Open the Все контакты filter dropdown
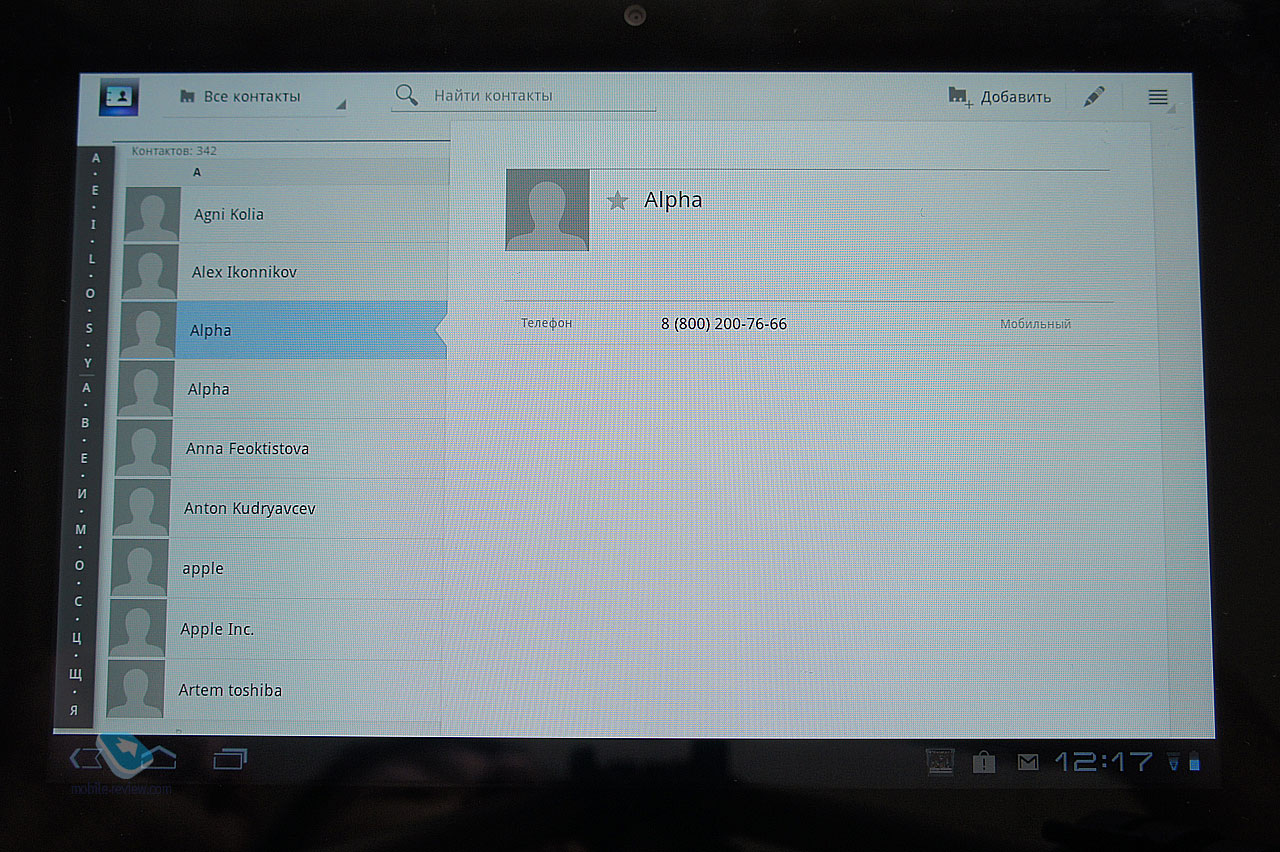This screenshot has width=1280, height=852. (x=255, y=98)
